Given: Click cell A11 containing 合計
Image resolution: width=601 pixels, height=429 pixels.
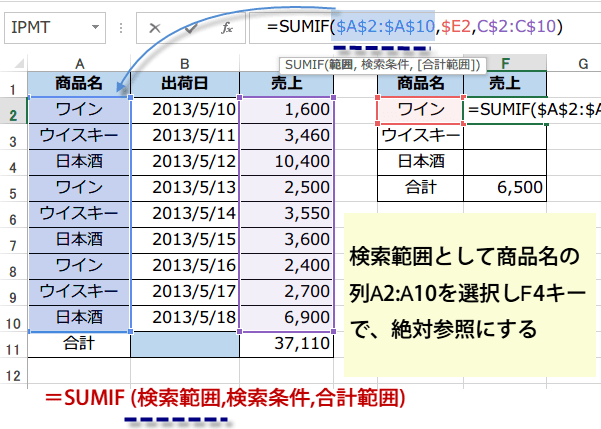Looking at the screenshot, I should [x=79, y=344].
